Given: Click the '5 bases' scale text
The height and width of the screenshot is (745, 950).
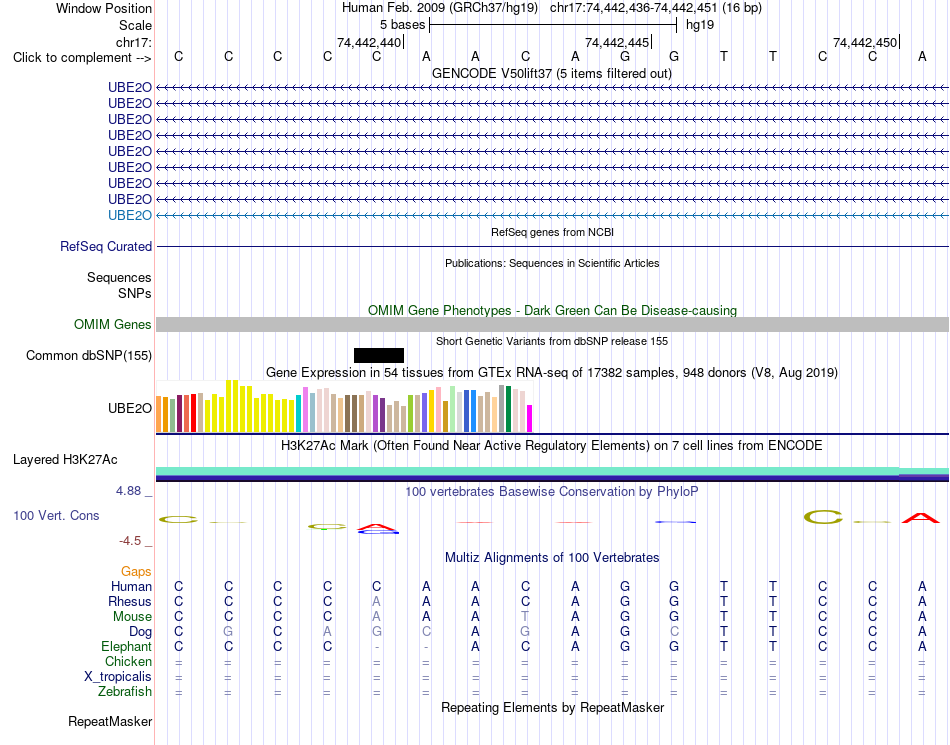Looking at the screenshot, I should coord(402,25).
